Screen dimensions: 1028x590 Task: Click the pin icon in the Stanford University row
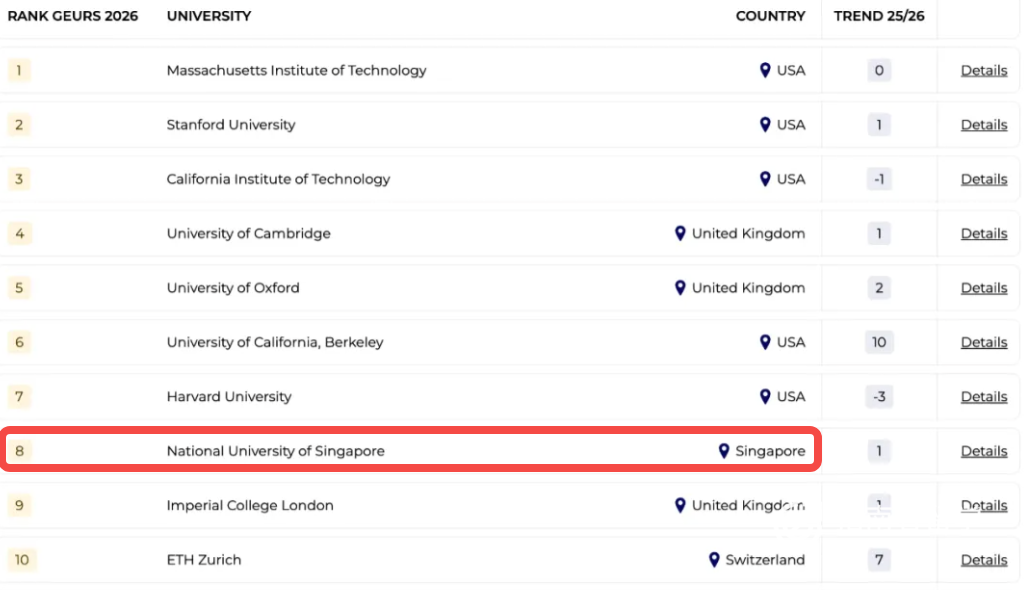[765, 125]
